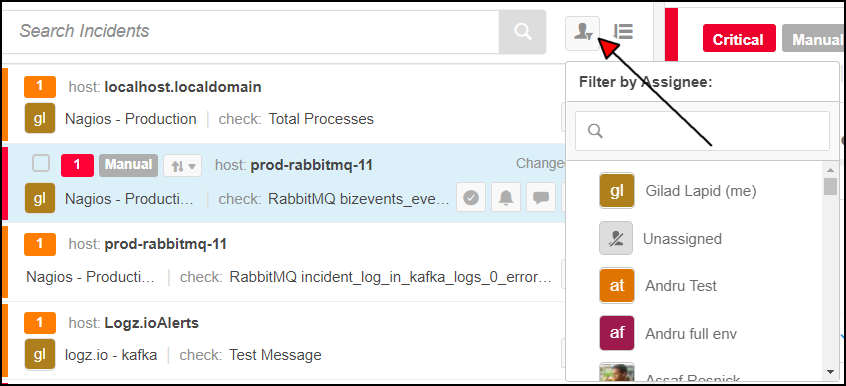Open the comment speech bubble icon
This screenshot has width=846, height=386.
(x=541, y=198)
